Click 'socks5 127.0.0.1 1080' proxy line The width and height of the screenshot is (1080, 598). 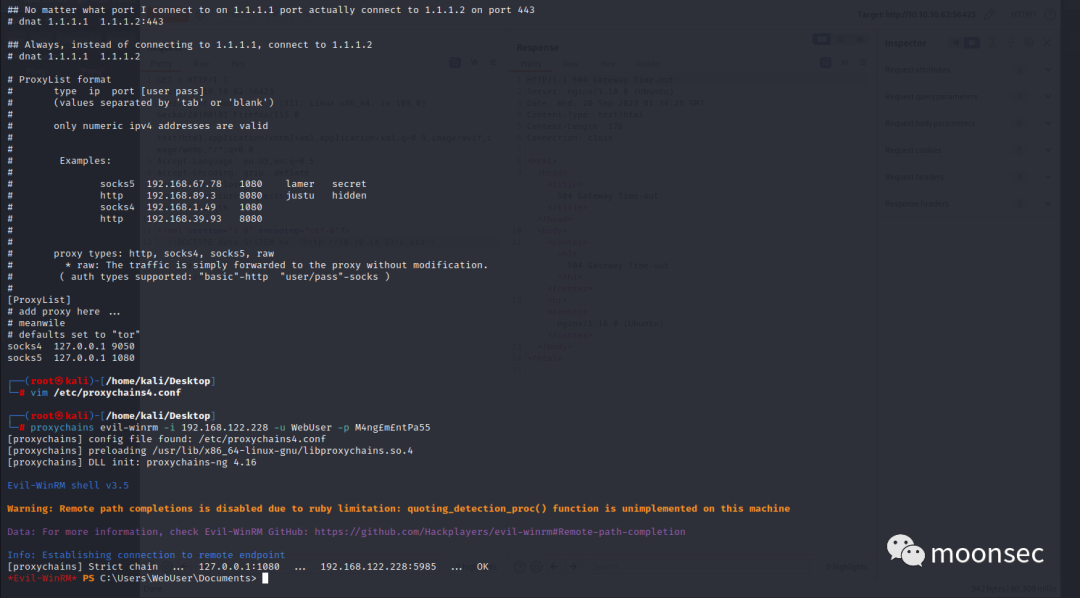coord(71,358)
